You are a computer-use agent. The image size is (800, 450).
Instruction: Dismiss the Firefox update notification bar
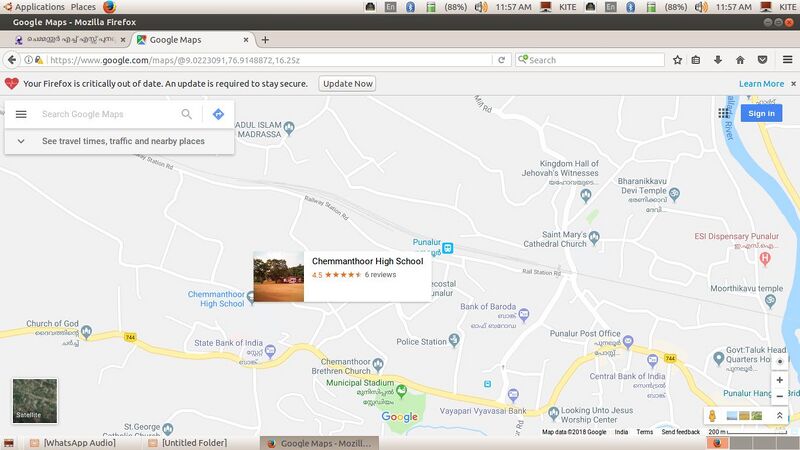[793, 84]
